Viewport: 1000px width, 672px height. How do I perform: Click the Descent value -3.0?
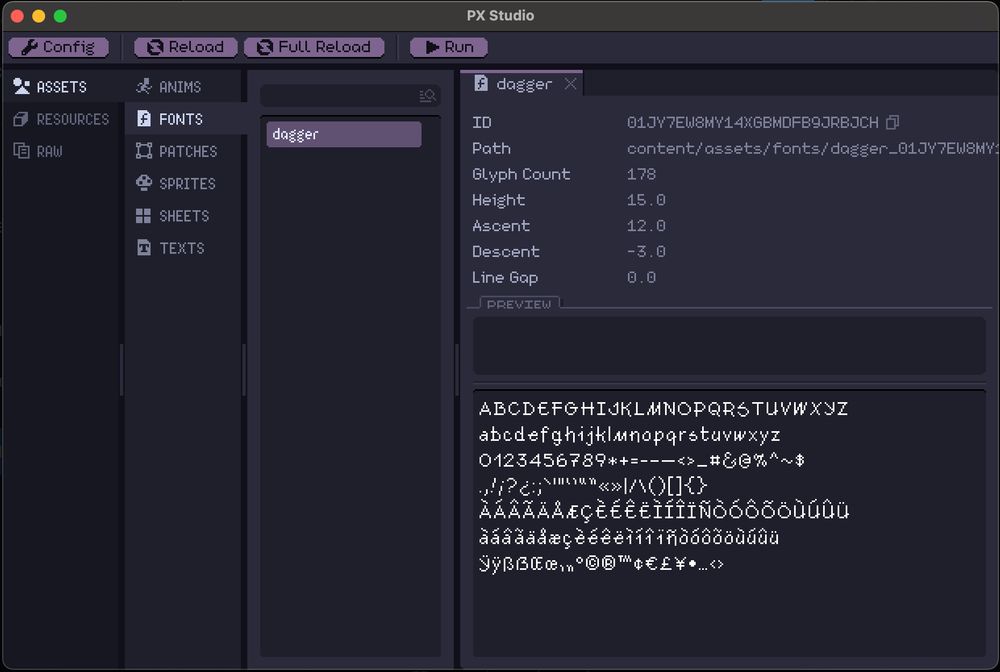[646, 252]
